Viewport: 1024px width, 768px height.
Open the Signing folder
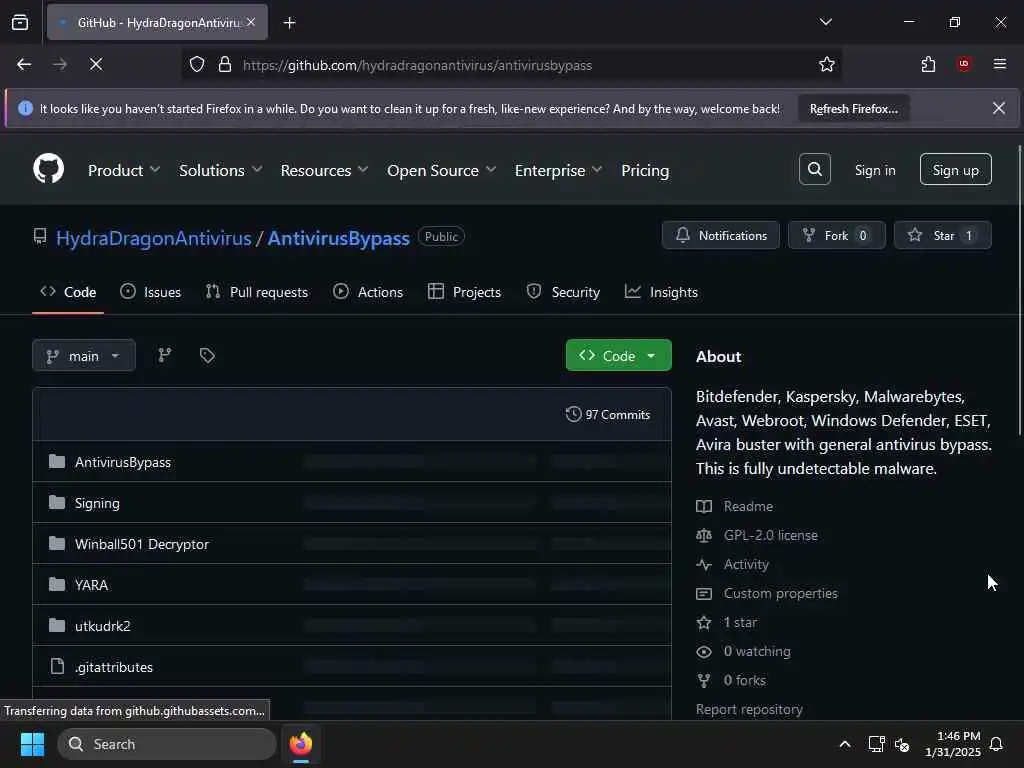[x=97, y=503]
